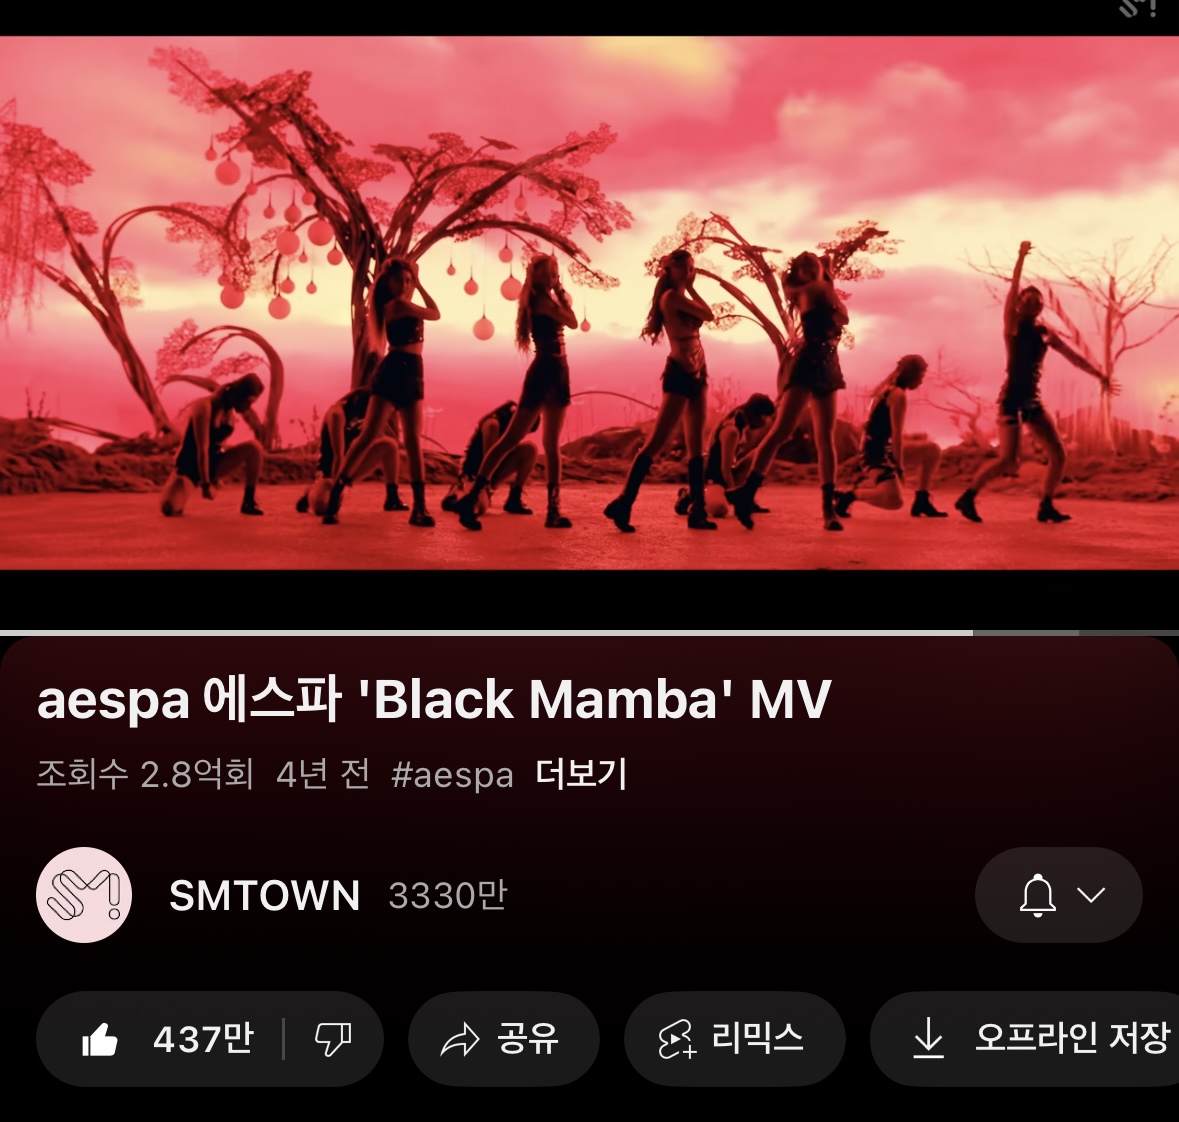
Task: Tap the notification bell icon
Action: [x=1038, y=895]
